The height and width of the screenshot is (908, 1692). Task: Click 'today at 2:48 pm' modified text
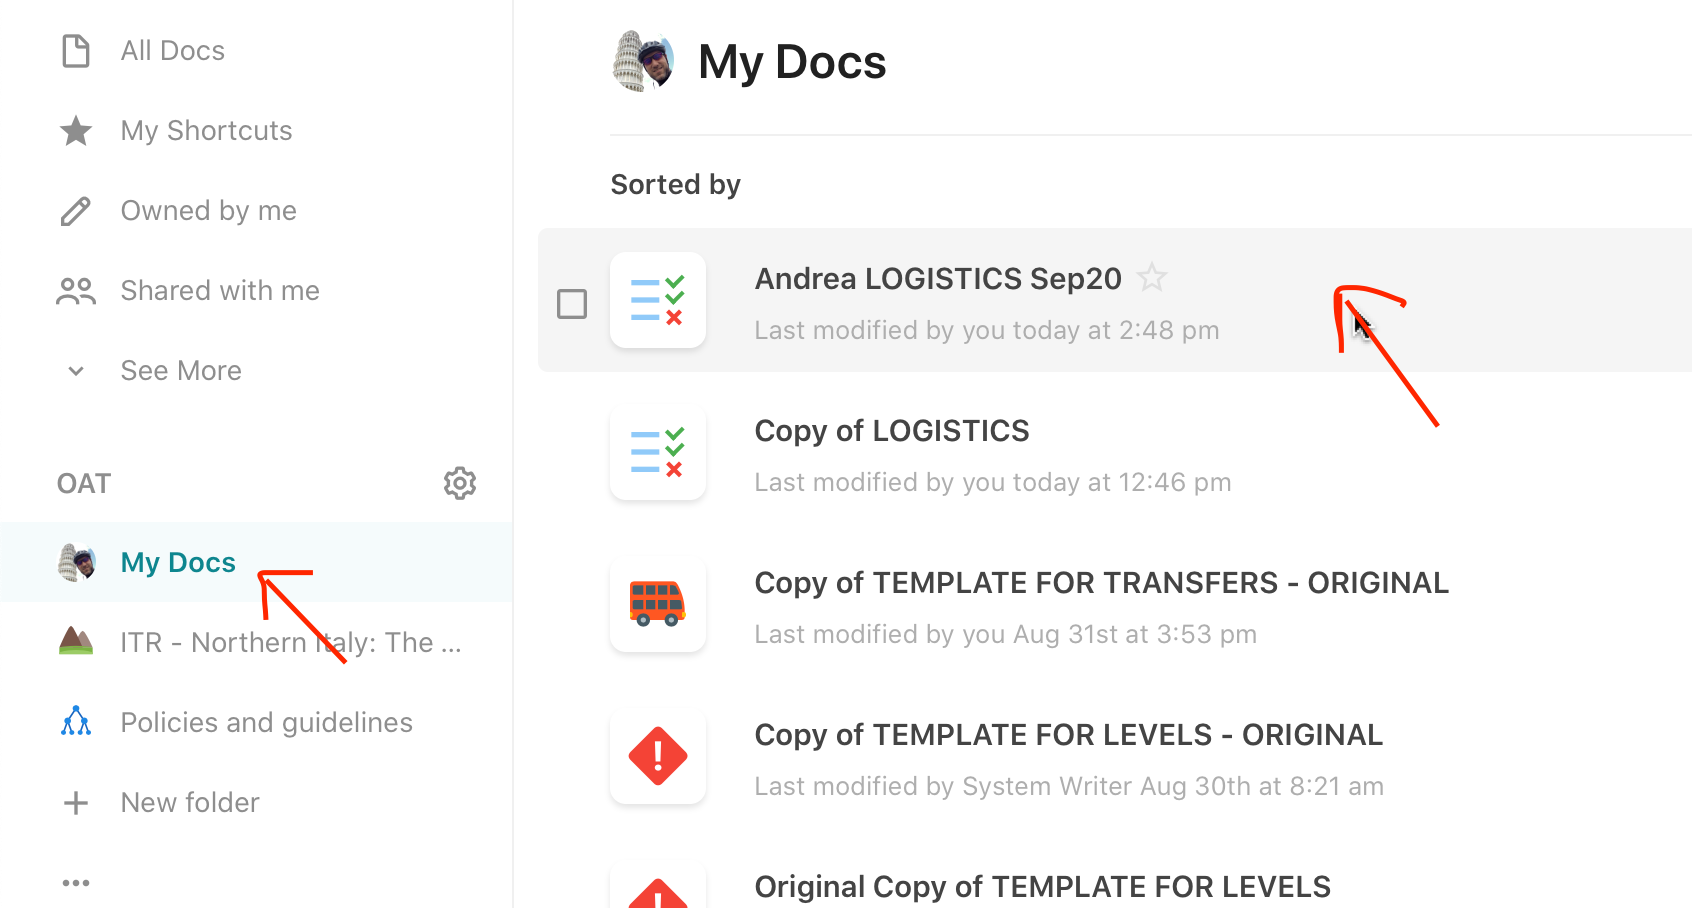1116,331
